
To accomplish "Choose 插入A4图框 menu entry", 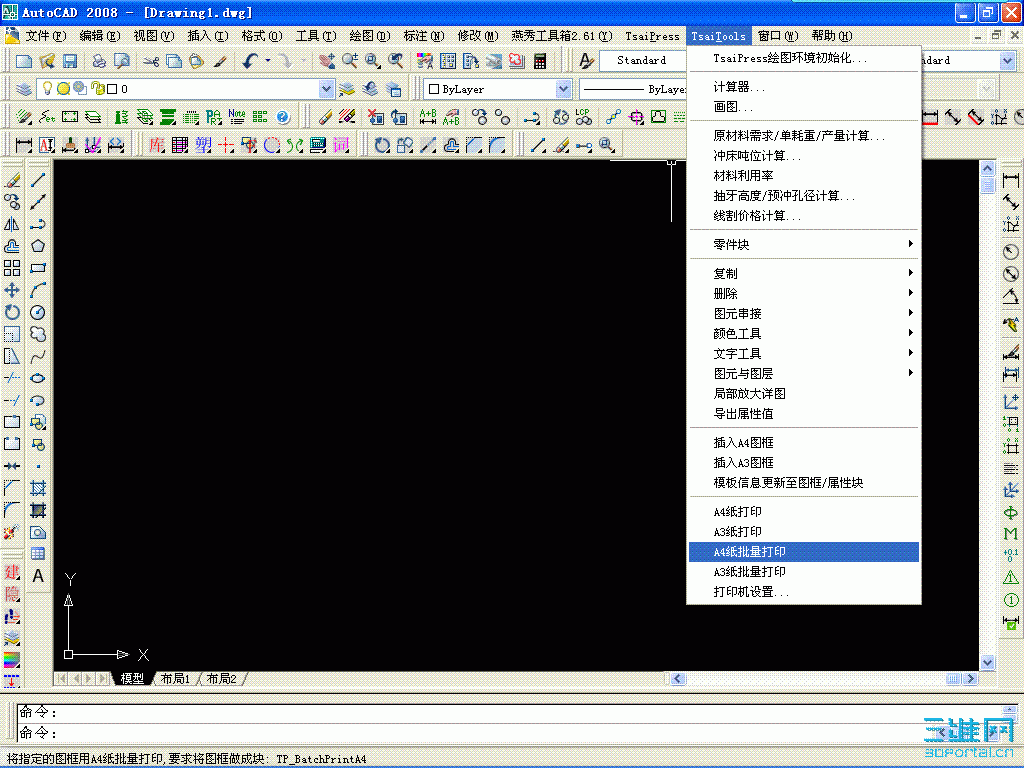I will (805, 443).
